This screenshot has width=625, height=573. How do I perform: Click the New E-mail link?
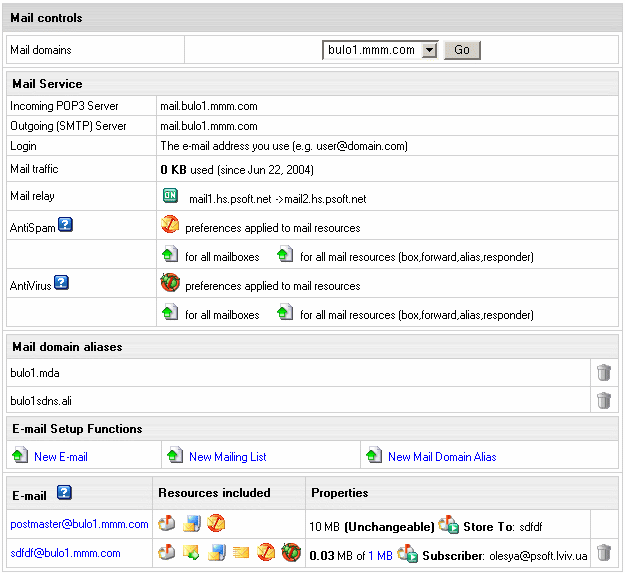click(61, 457)
